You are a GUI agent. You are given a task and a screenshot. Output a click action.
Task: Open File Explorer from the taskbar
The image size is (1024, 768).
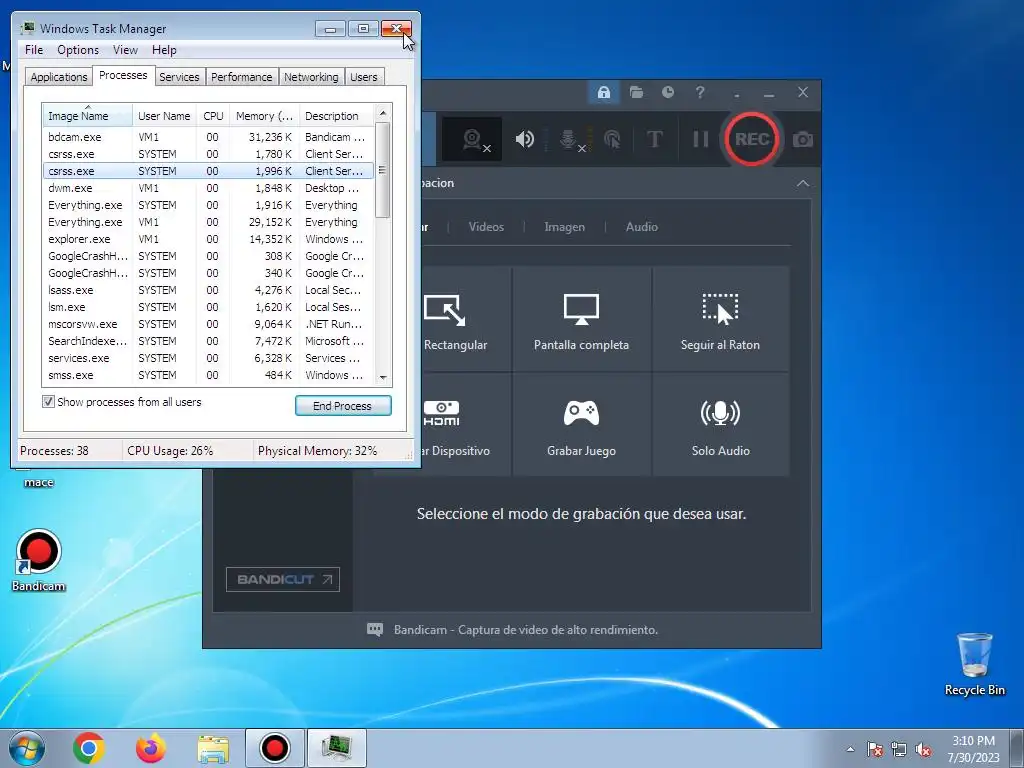pos(213,748)
